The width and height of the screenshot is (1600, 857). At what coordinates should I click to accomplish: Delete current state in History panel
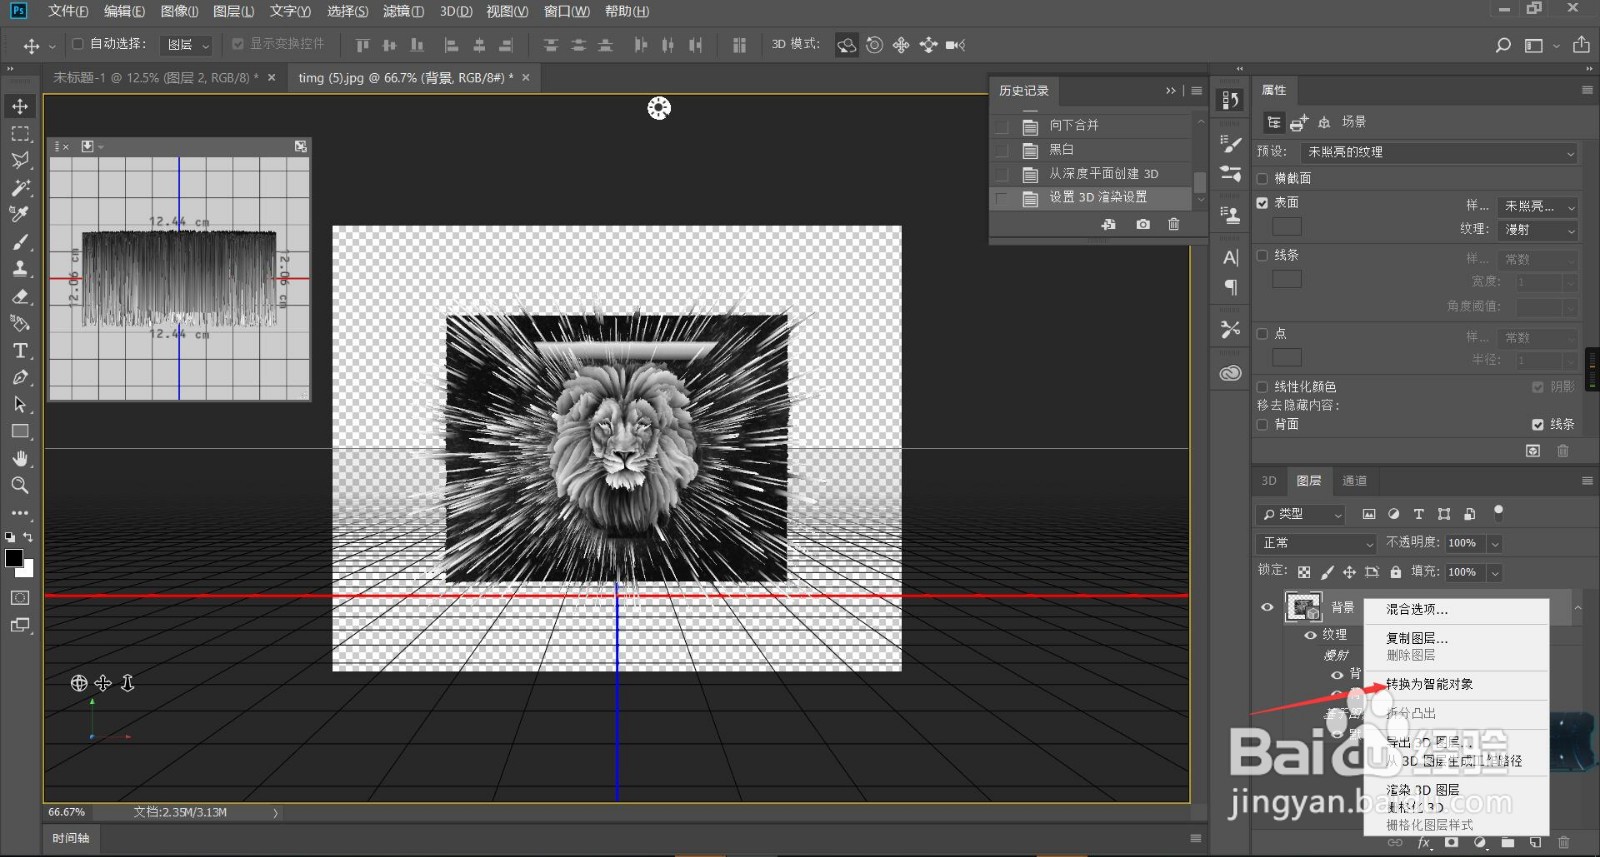pyautogui.click(x=1174, y=225)
